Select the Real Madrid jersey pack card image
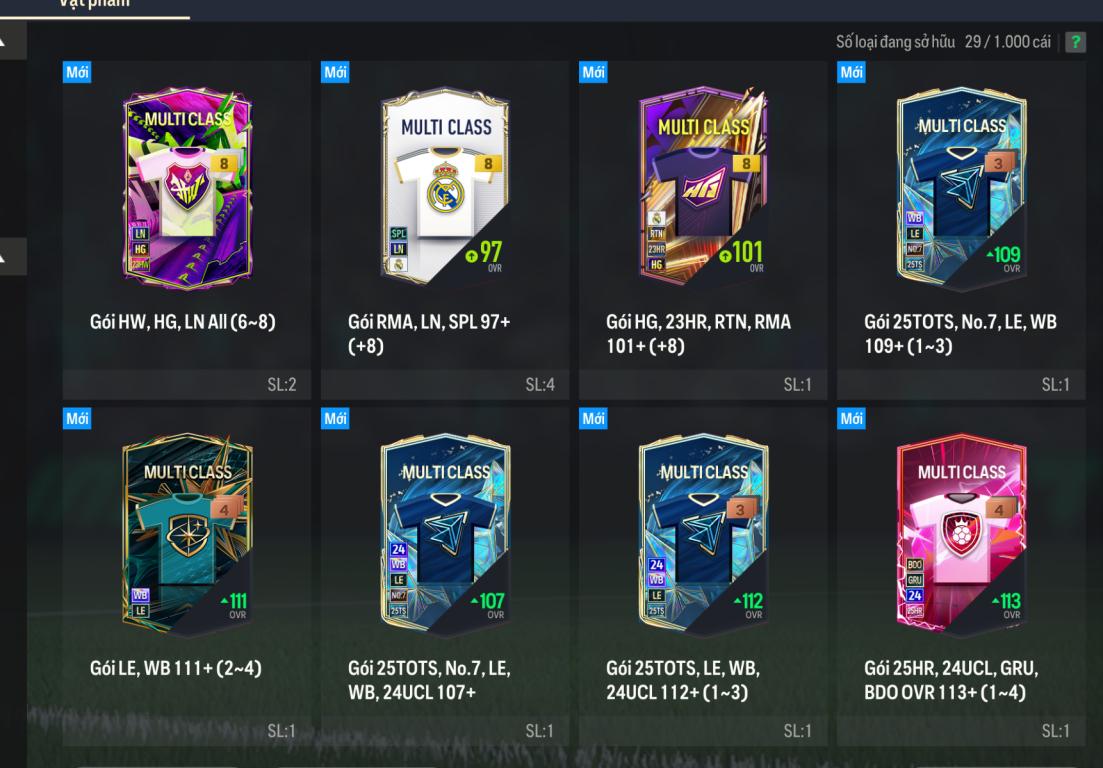 (445, 186)
